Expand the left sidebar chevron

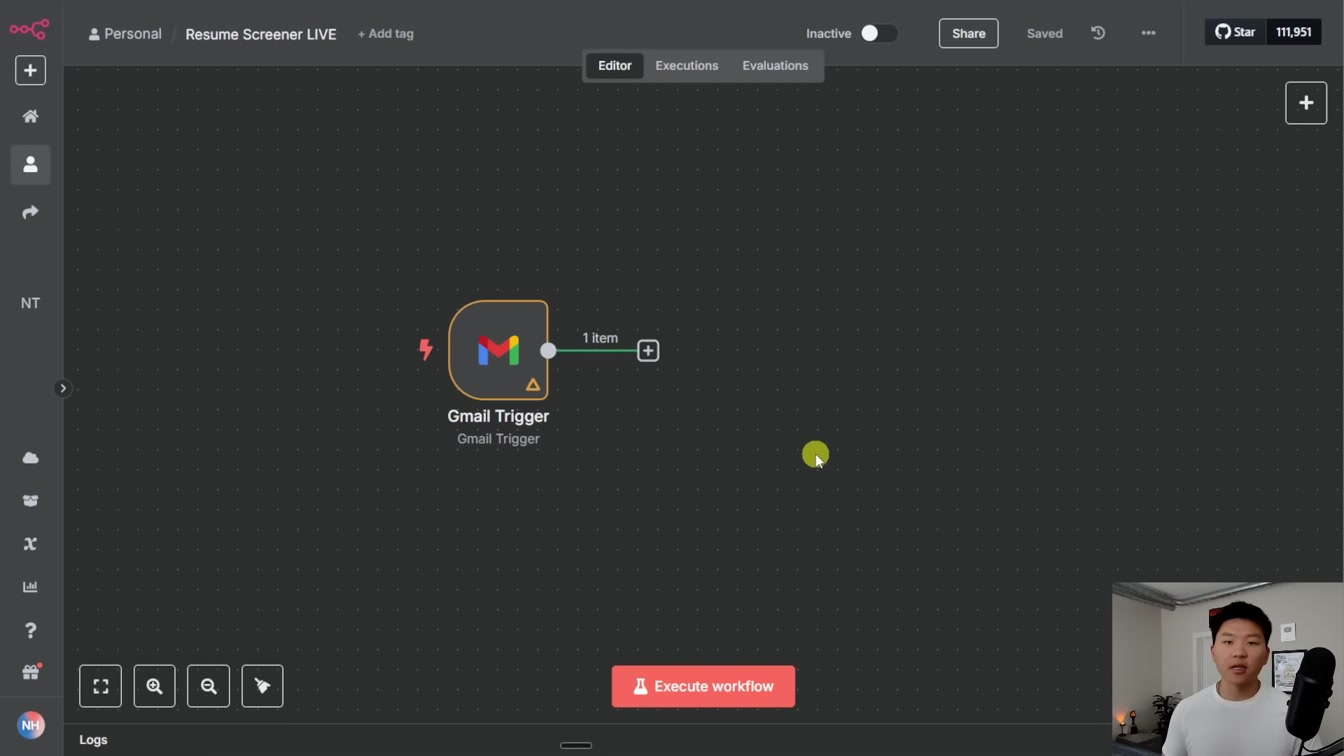coord(62,388)
